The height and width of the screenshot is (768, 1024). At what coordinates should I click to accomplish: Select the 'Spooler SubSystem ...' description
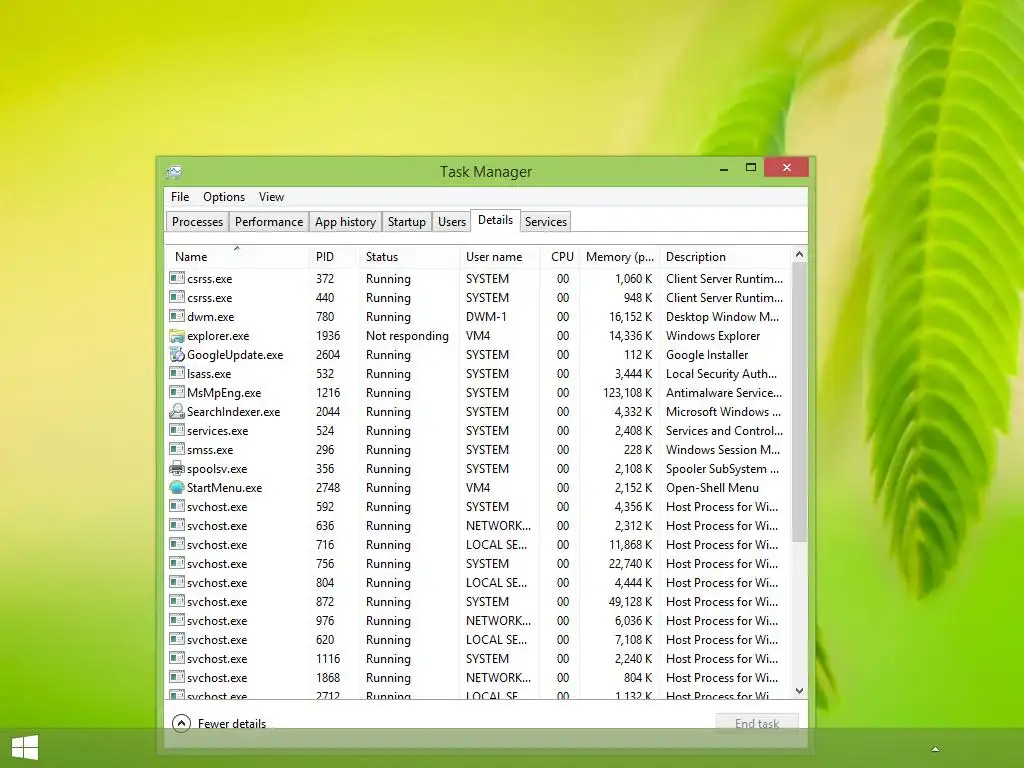[722, 468]
